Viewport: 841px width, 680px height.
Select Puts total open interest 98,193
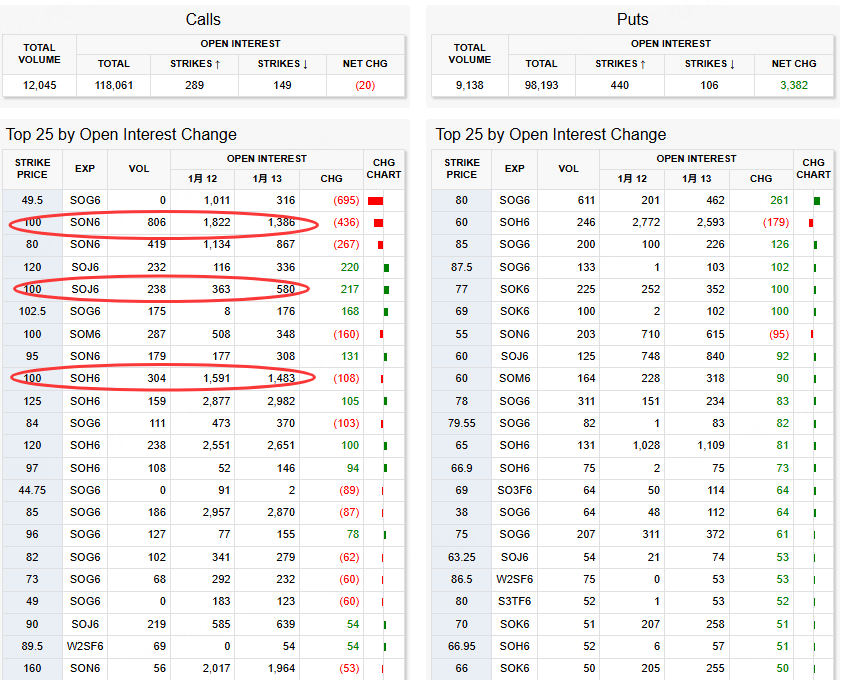tap(541, 85)
